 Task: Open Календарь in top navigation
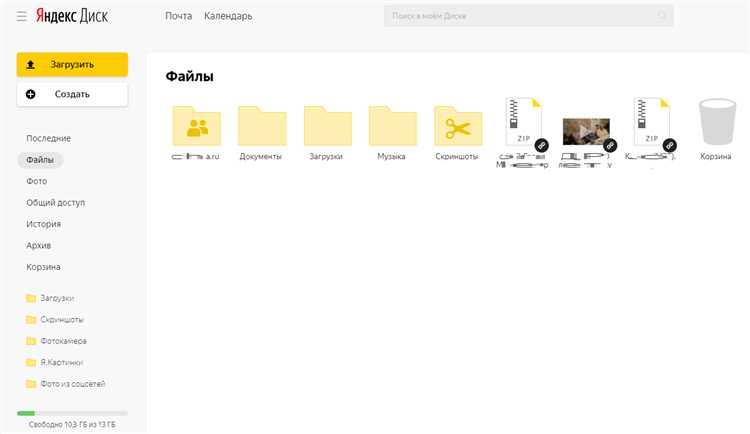tap(228, 16)
